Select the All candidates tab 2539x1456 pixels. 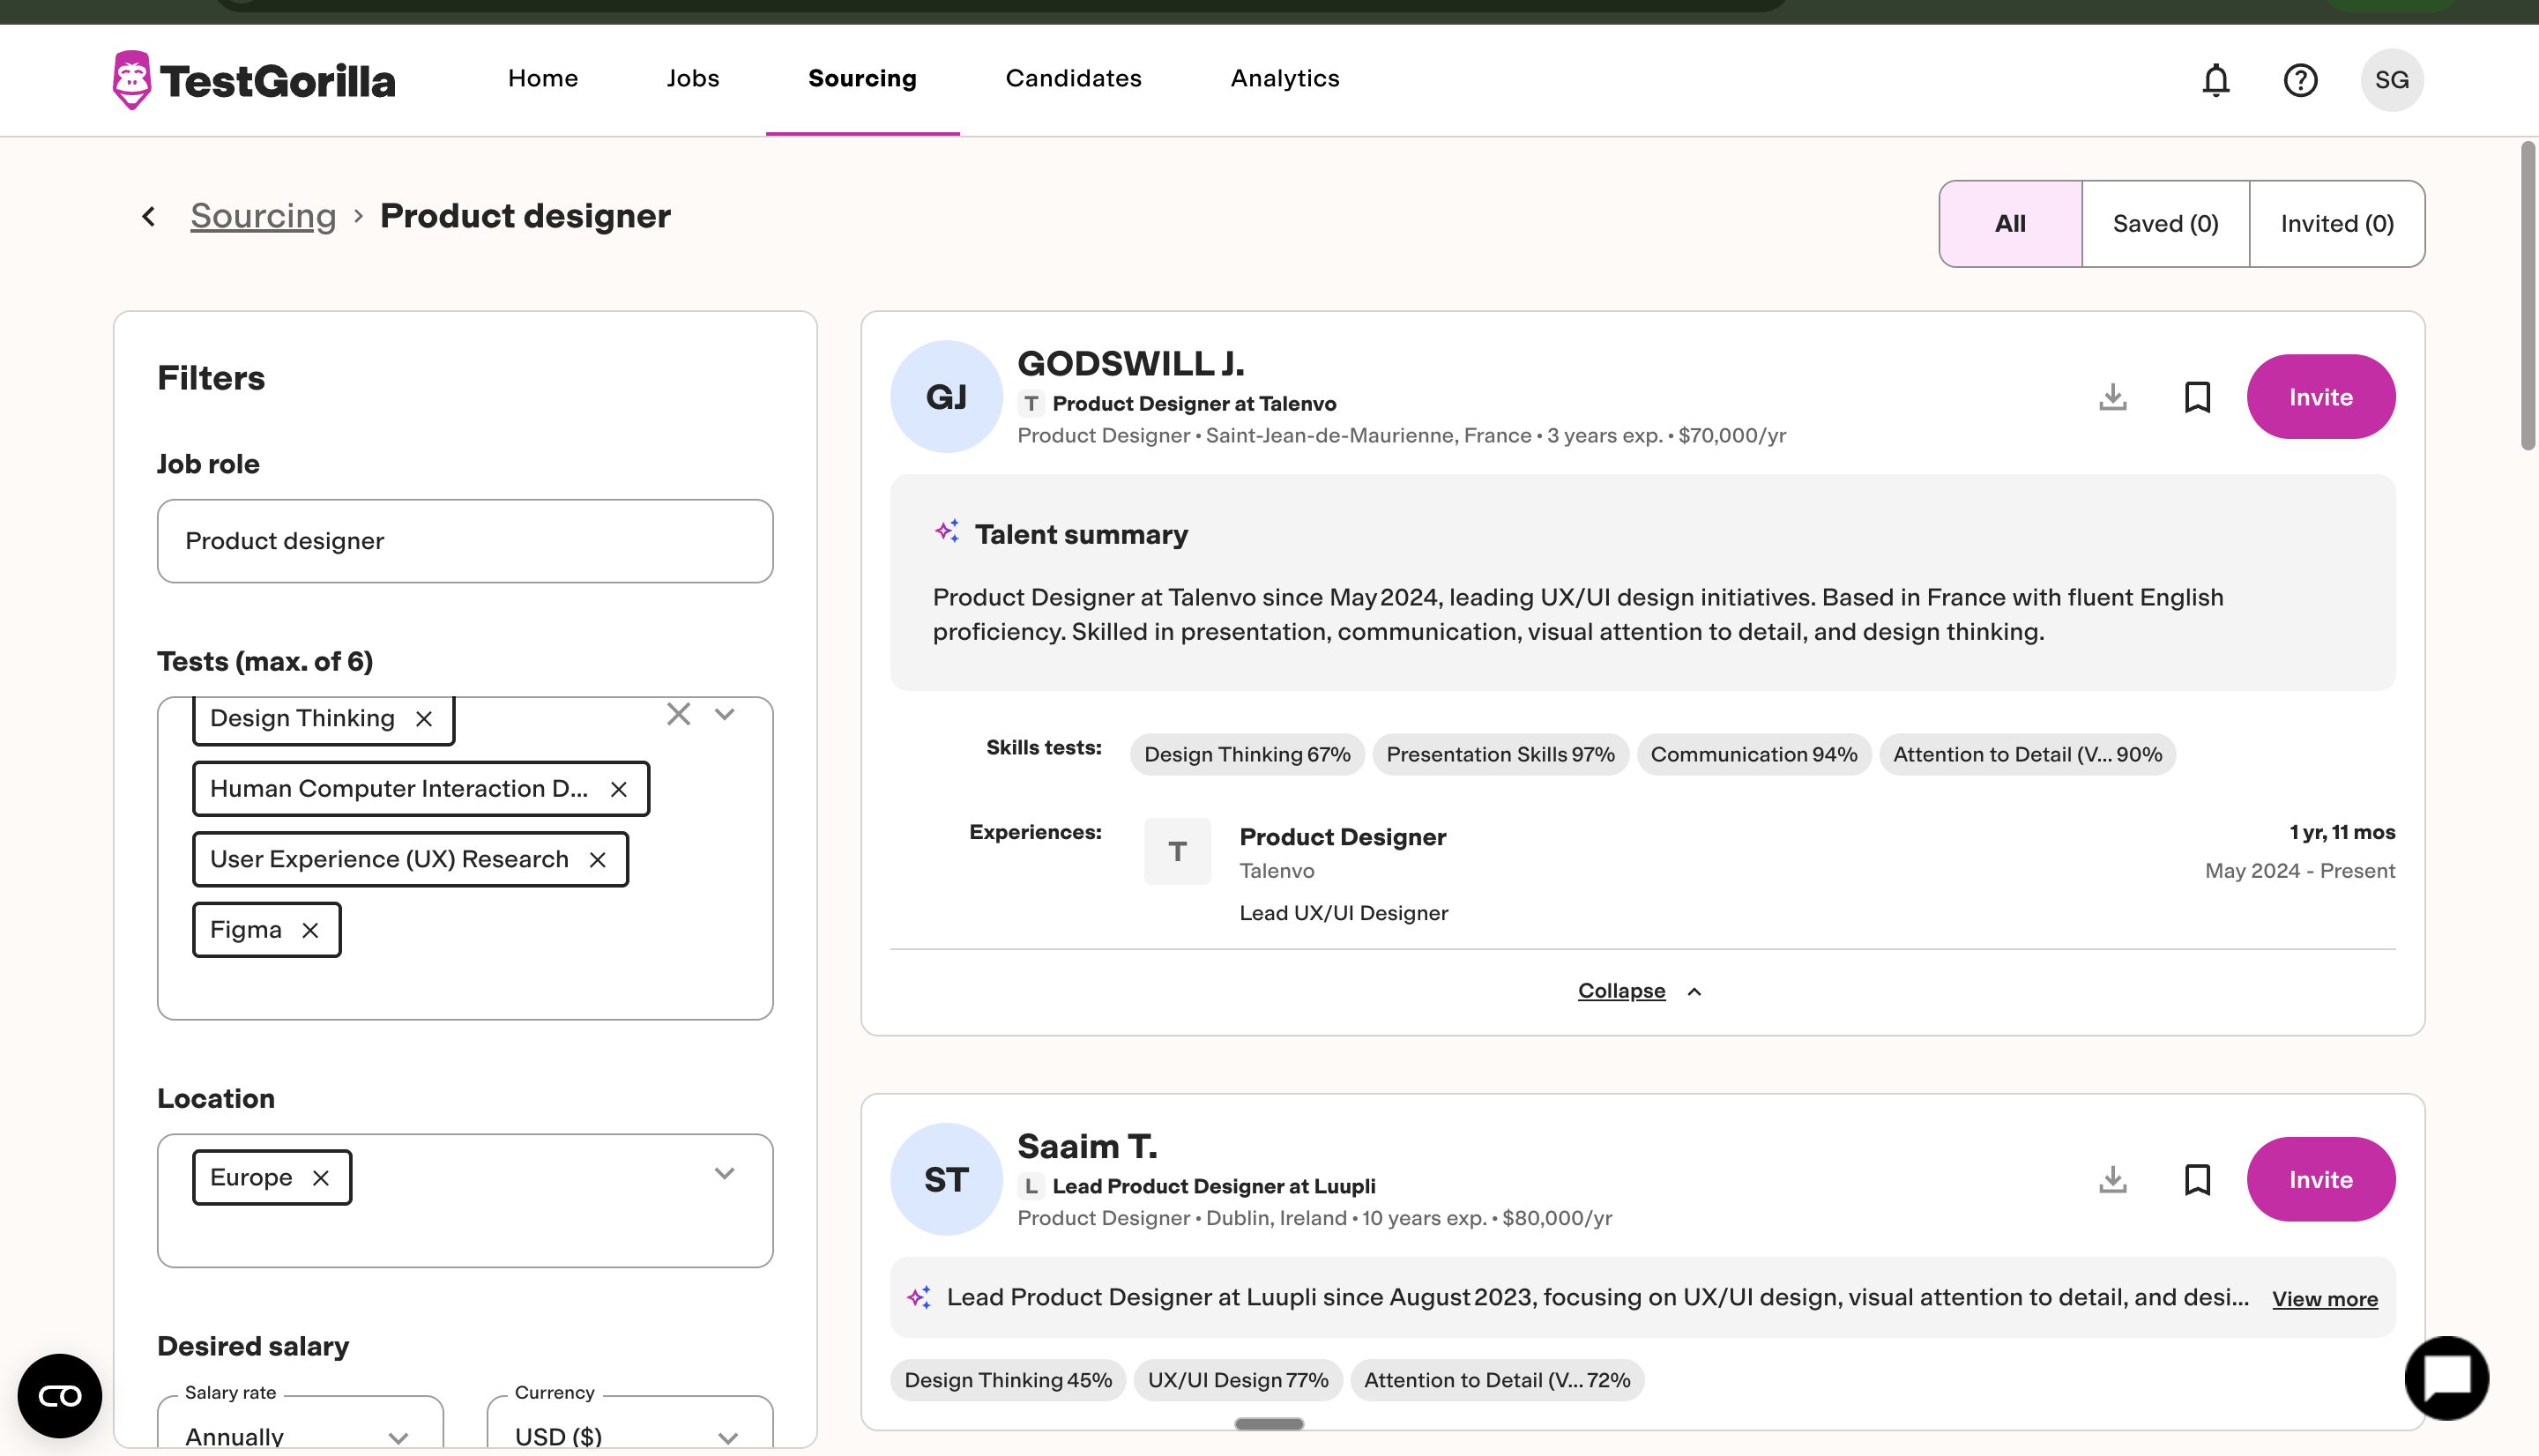[2010, 224]
